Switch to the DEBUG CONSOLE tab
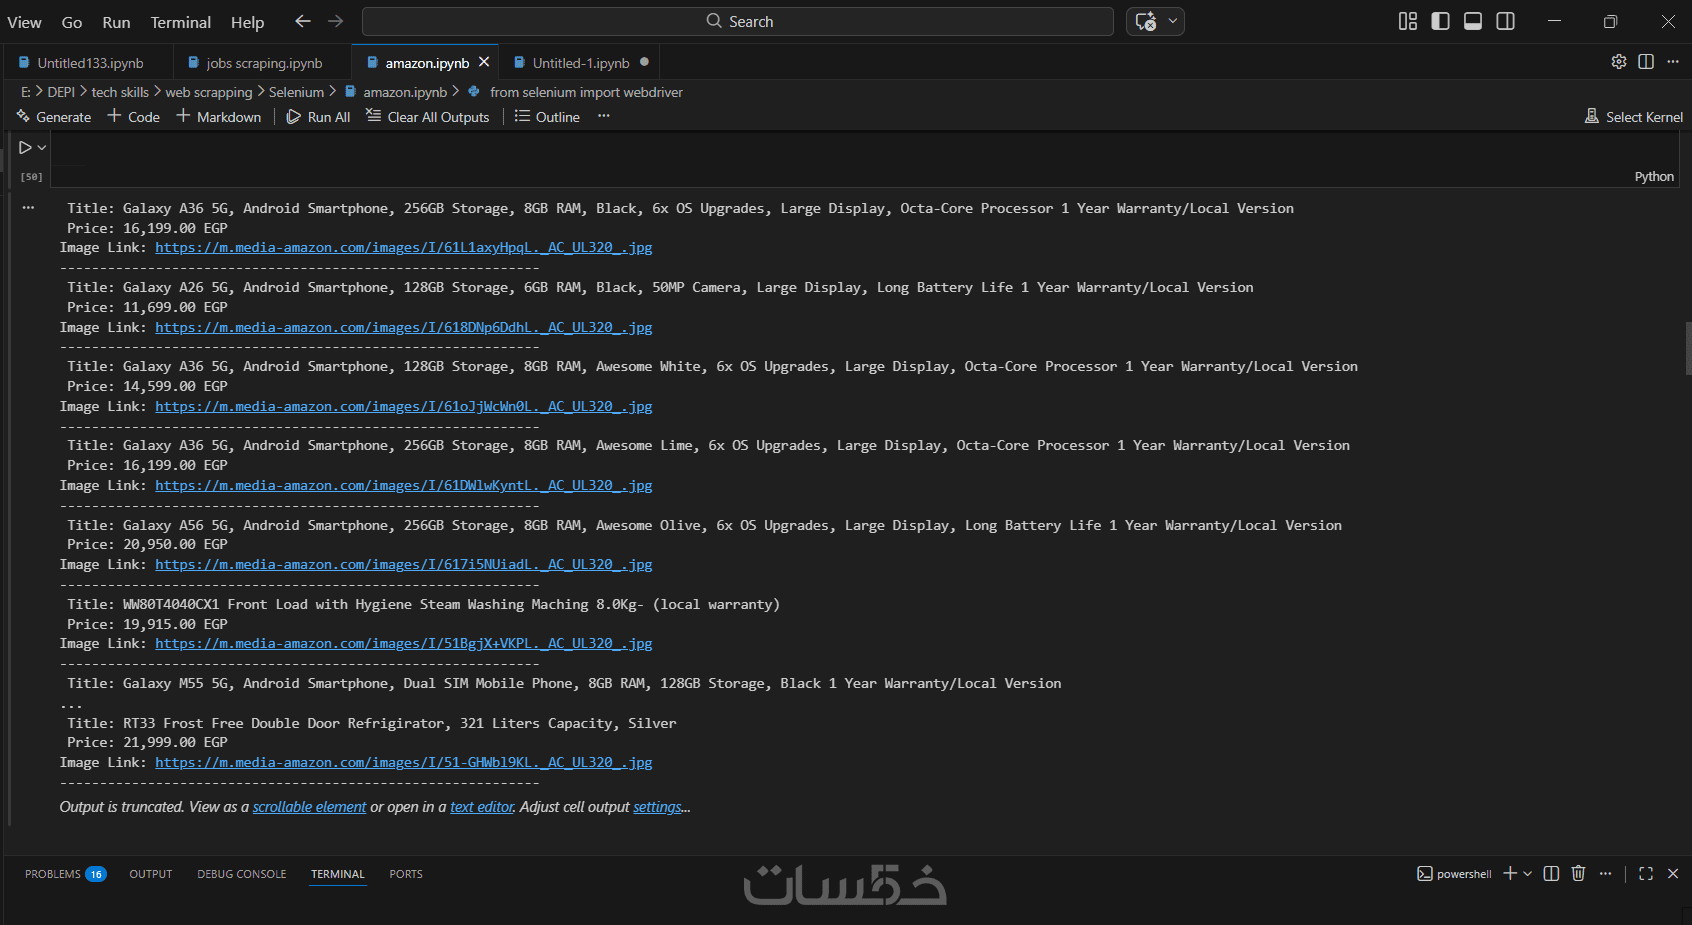This screenshot has width=1692, height=925. coord(242,874)
